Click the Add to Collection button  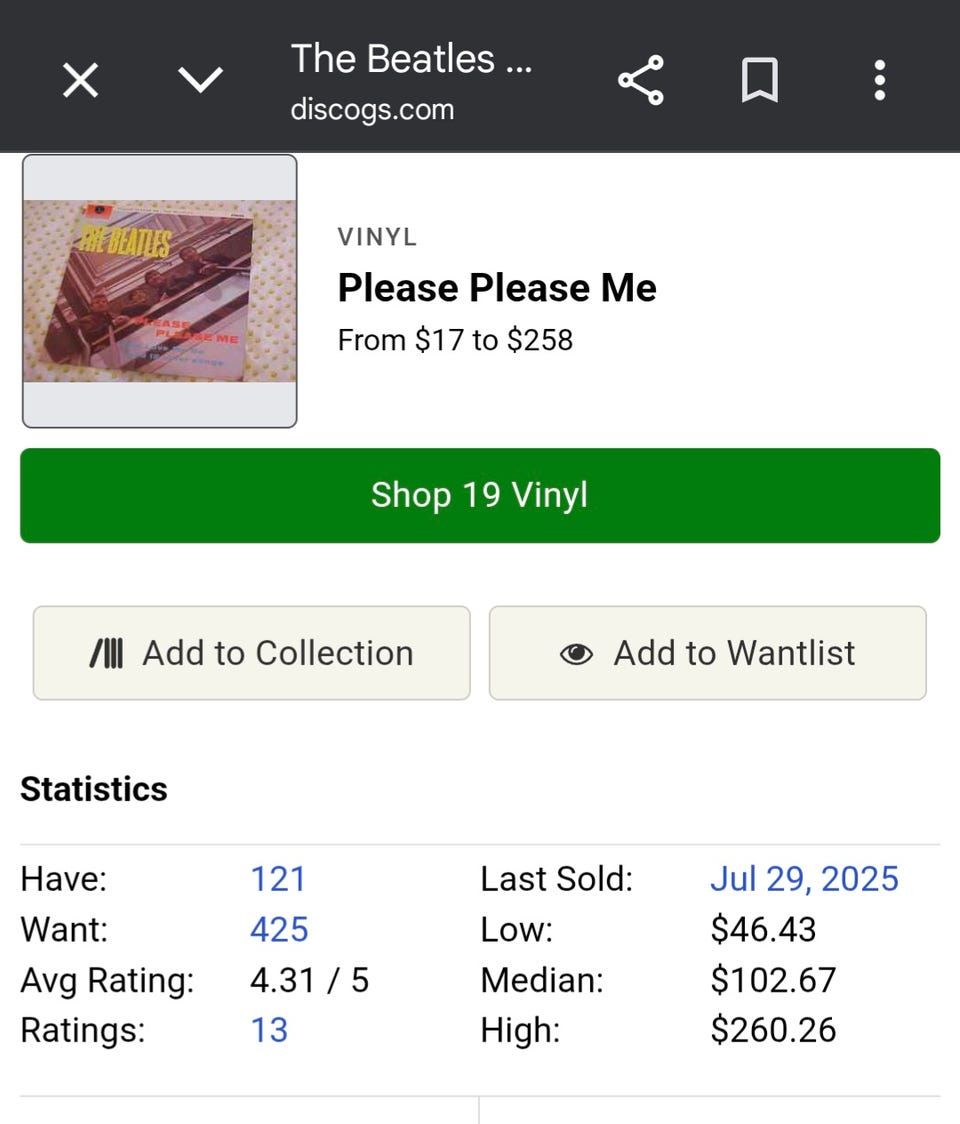(x=251, y=653)
